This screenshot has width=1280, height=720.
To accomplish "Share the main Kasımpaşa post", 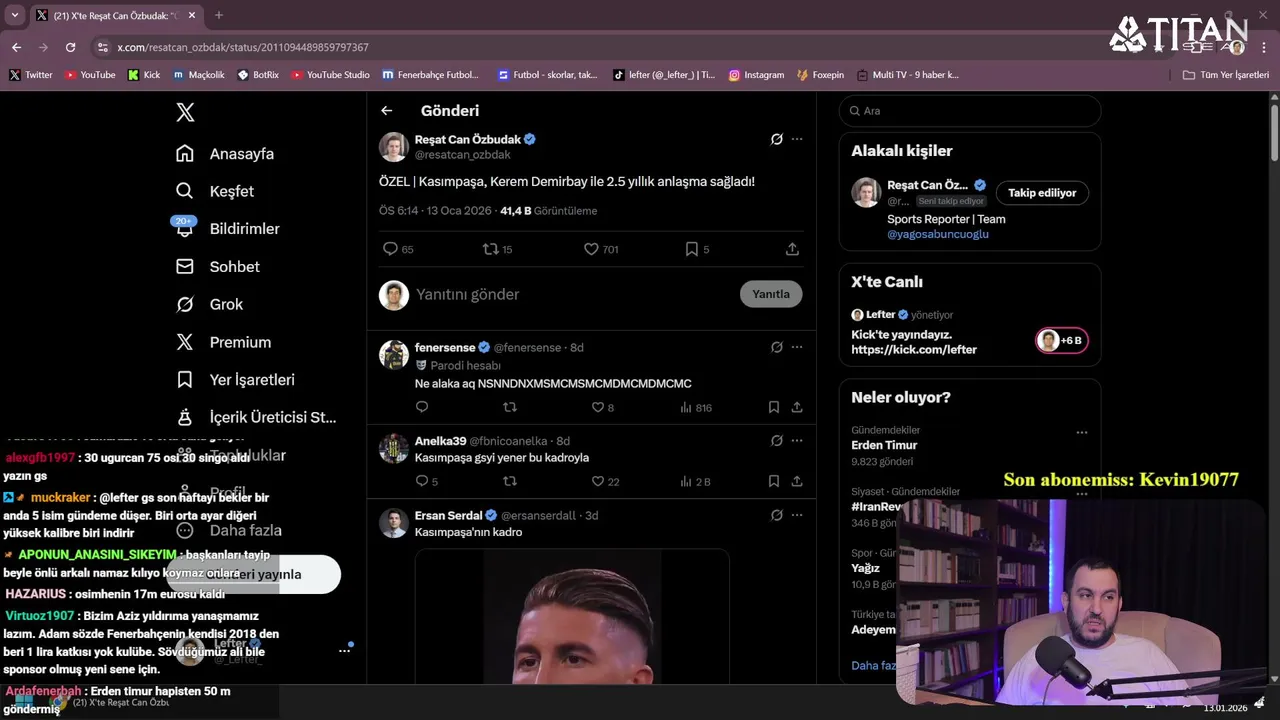I will point(792,249).
